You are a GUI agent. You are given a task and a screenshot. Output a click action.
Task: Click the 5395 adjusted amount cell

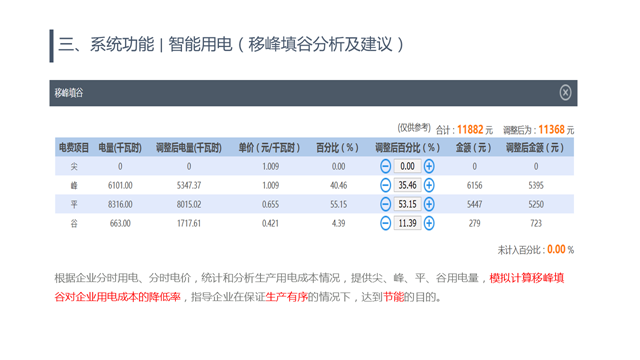536,186
